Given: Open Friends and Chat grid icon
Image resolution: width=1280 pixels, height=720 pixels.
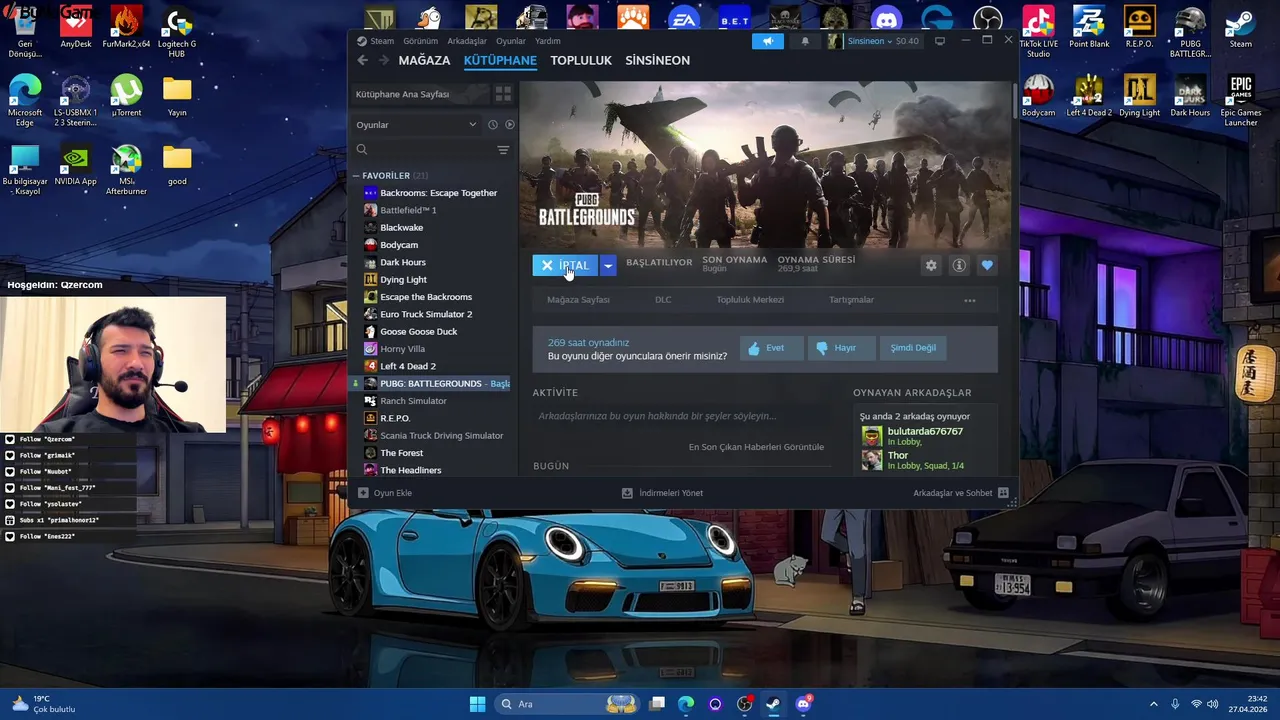Looking at the screenshot, I should (1003, 493).
